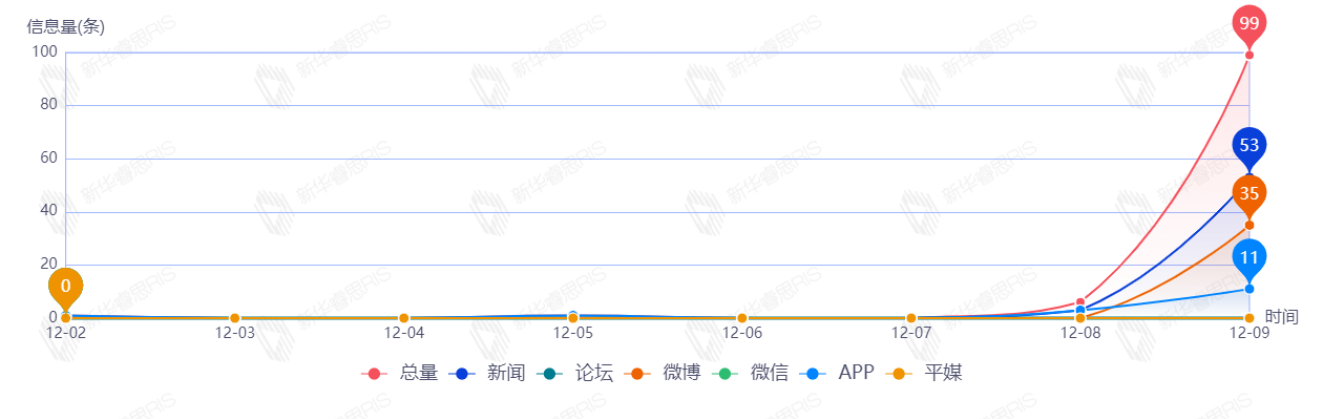Screen dimensions: 1324x419
Task: Click the data point at 12-04
Action: 404,318
